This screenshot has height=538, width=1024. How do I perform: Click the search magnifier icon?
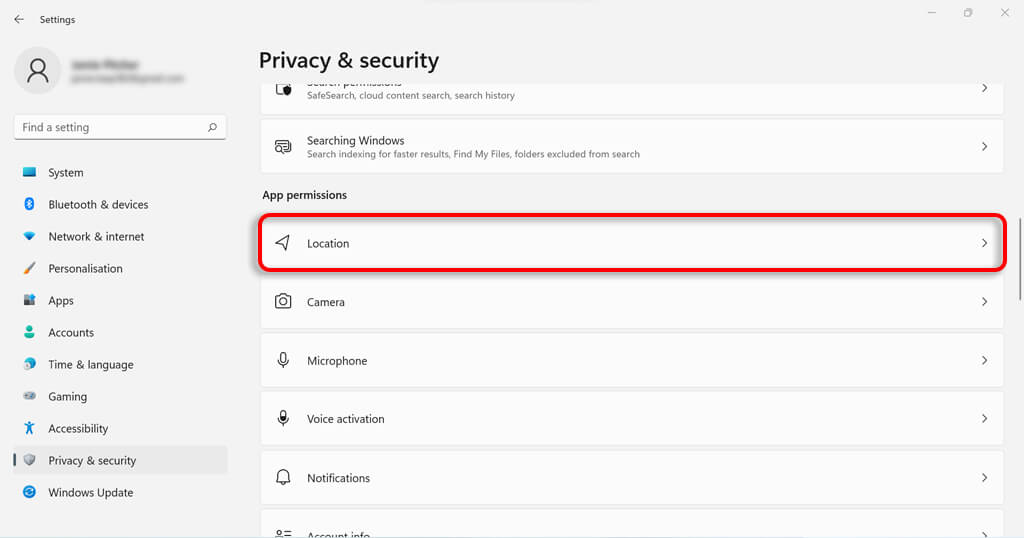[212, 127]
